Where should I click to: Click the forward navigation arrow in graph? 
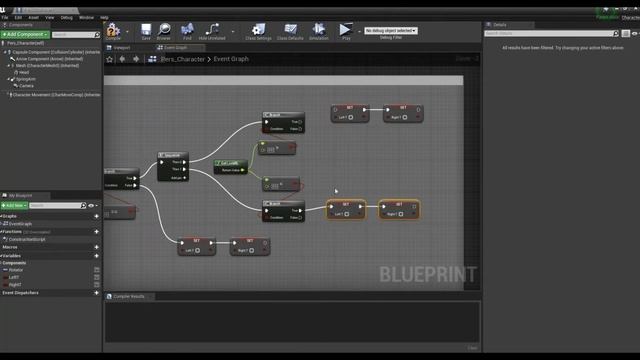[136, 59]
